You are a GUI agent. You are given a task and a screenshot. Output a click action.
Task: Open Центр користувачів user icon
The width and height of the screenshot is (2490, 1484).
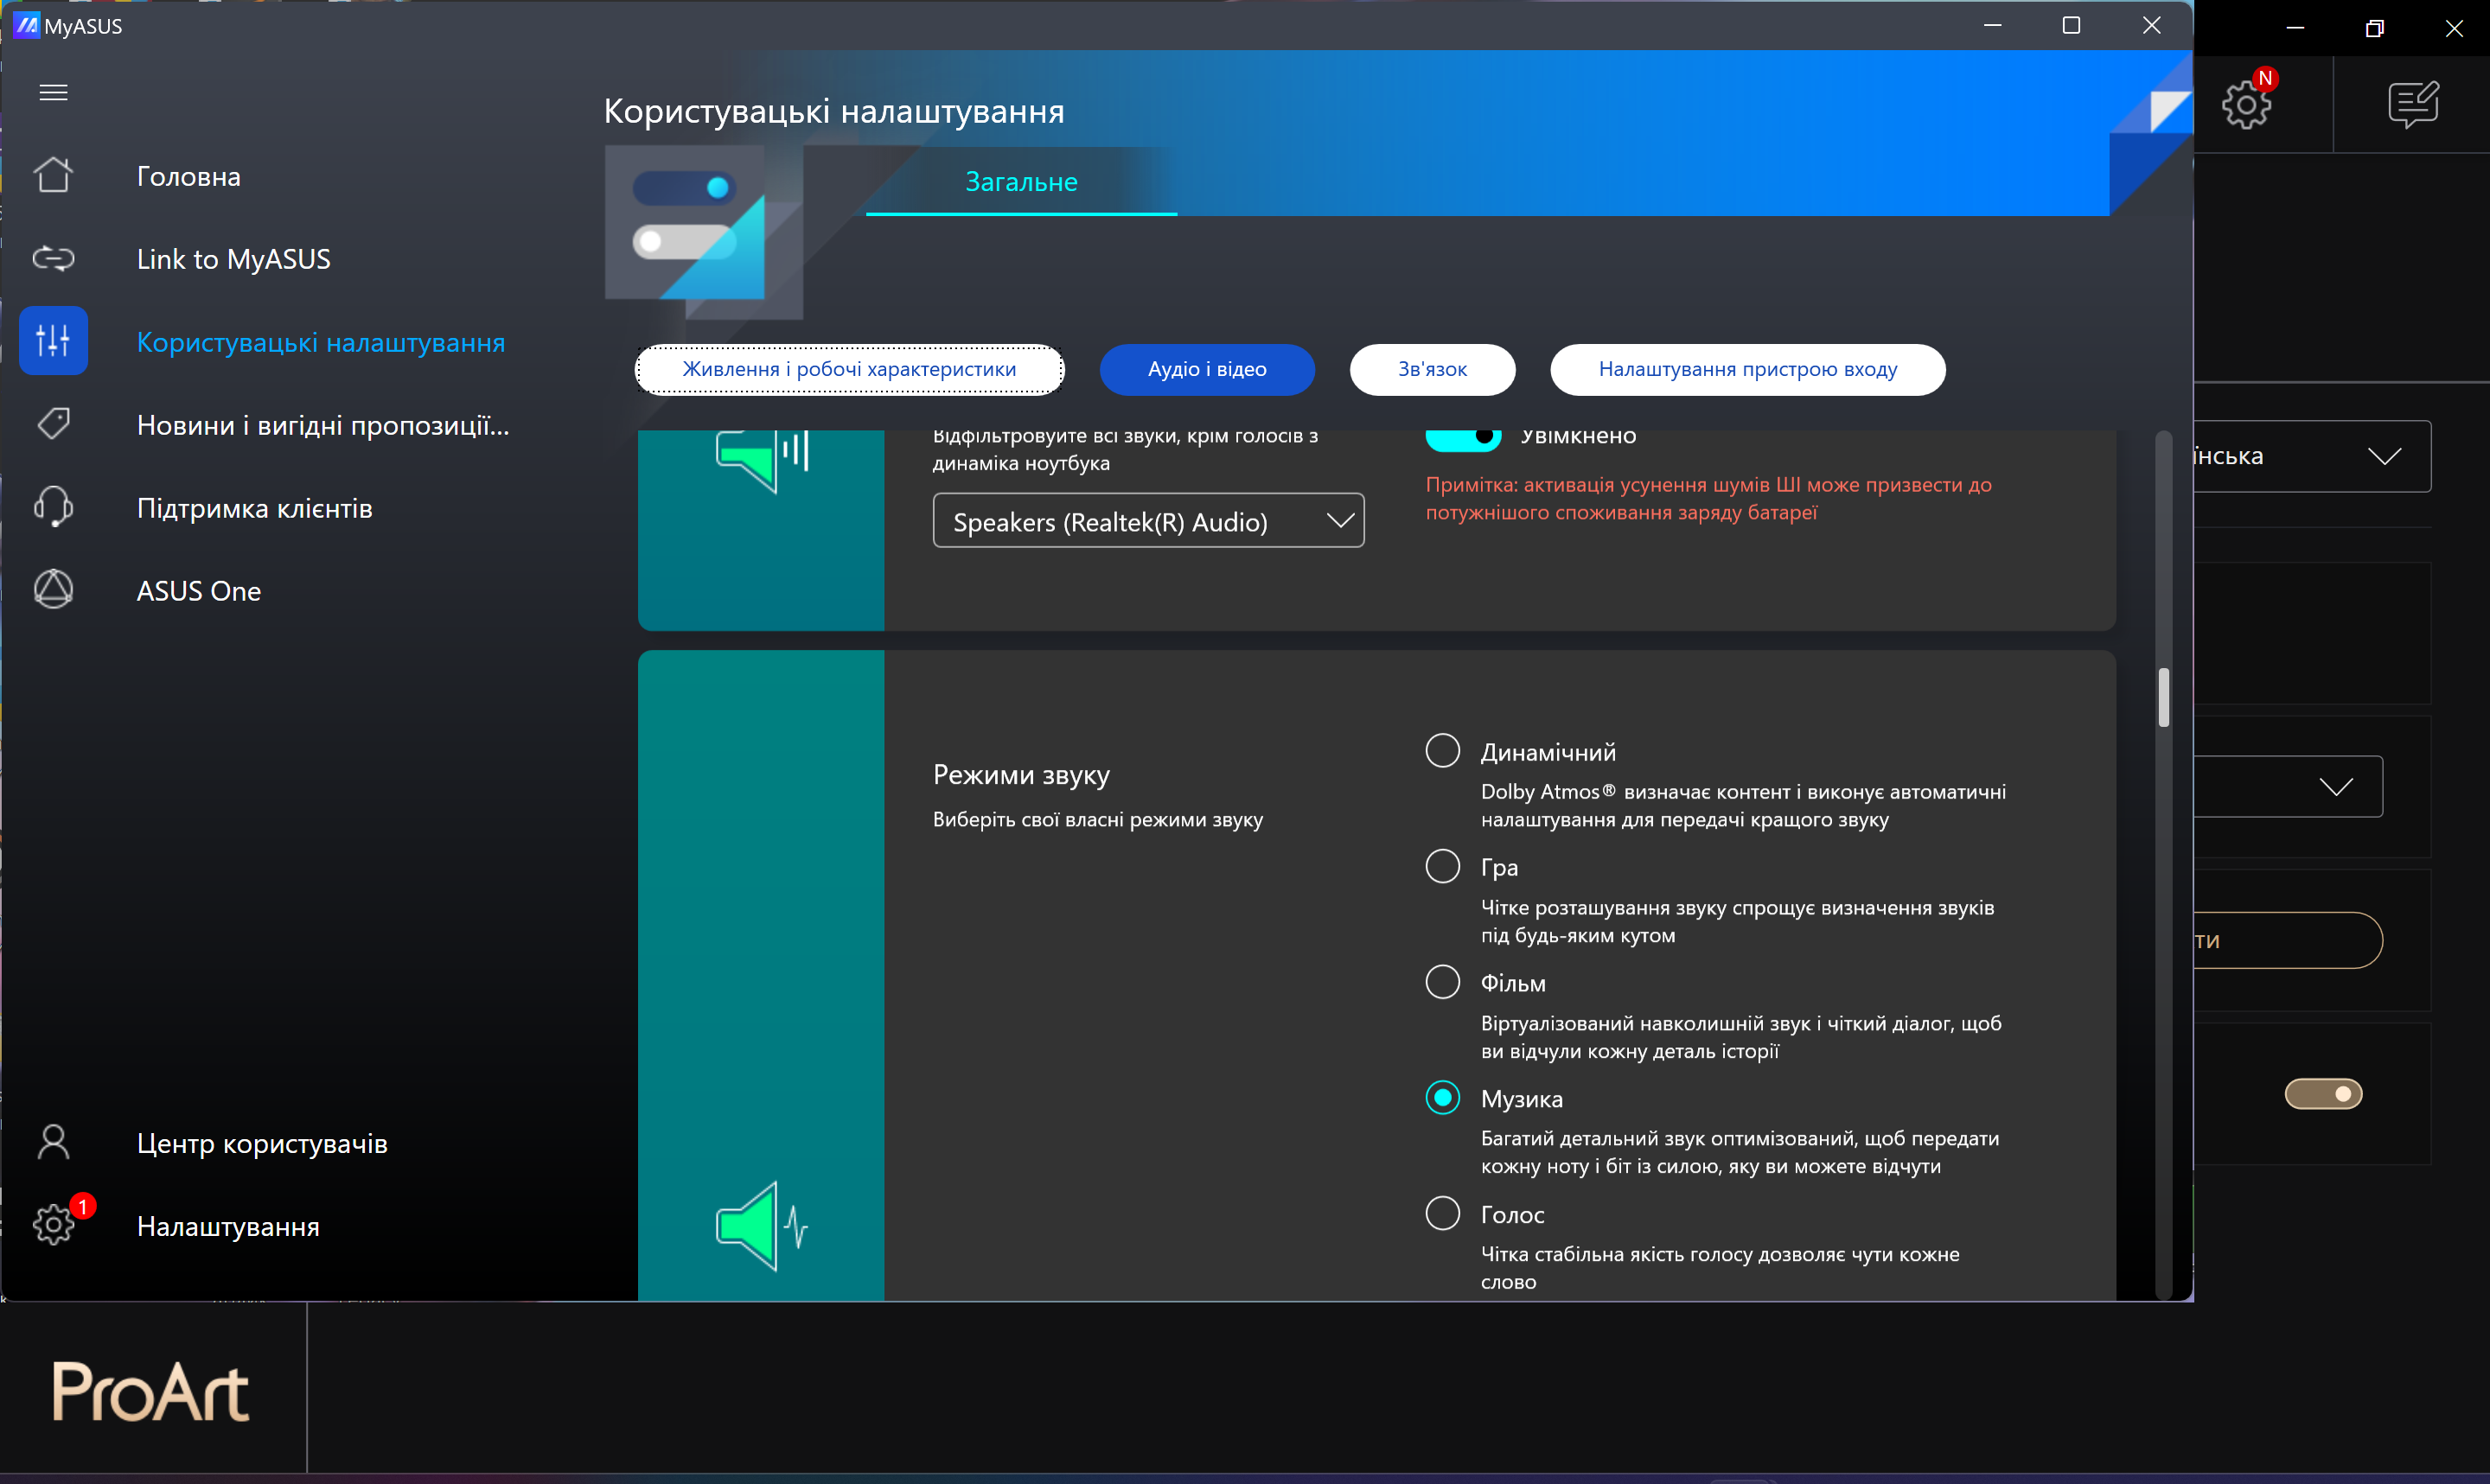point(53,1142)
